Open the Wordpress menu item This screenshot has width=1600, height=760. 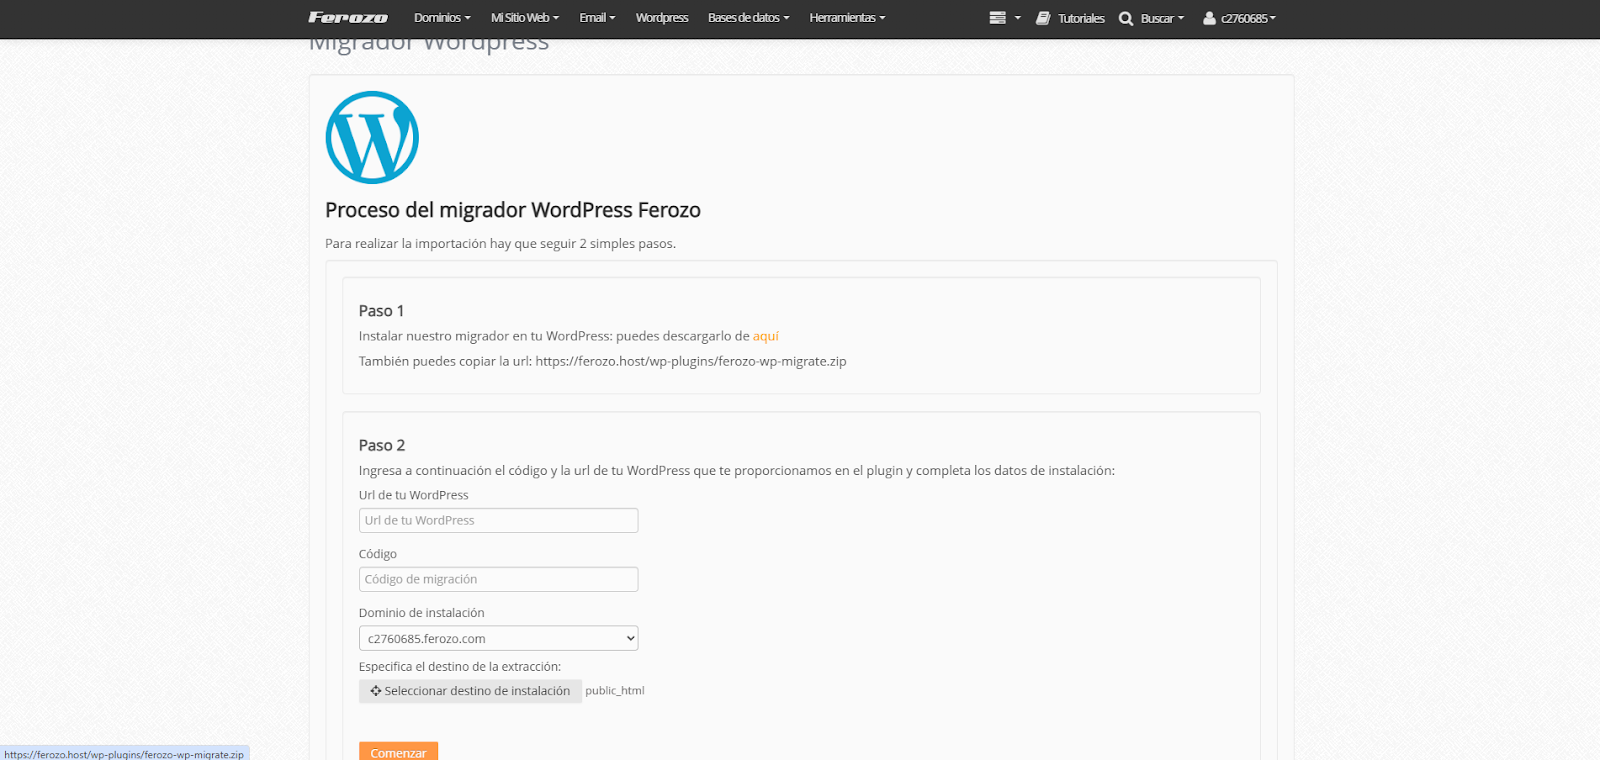tap(662, 18)
